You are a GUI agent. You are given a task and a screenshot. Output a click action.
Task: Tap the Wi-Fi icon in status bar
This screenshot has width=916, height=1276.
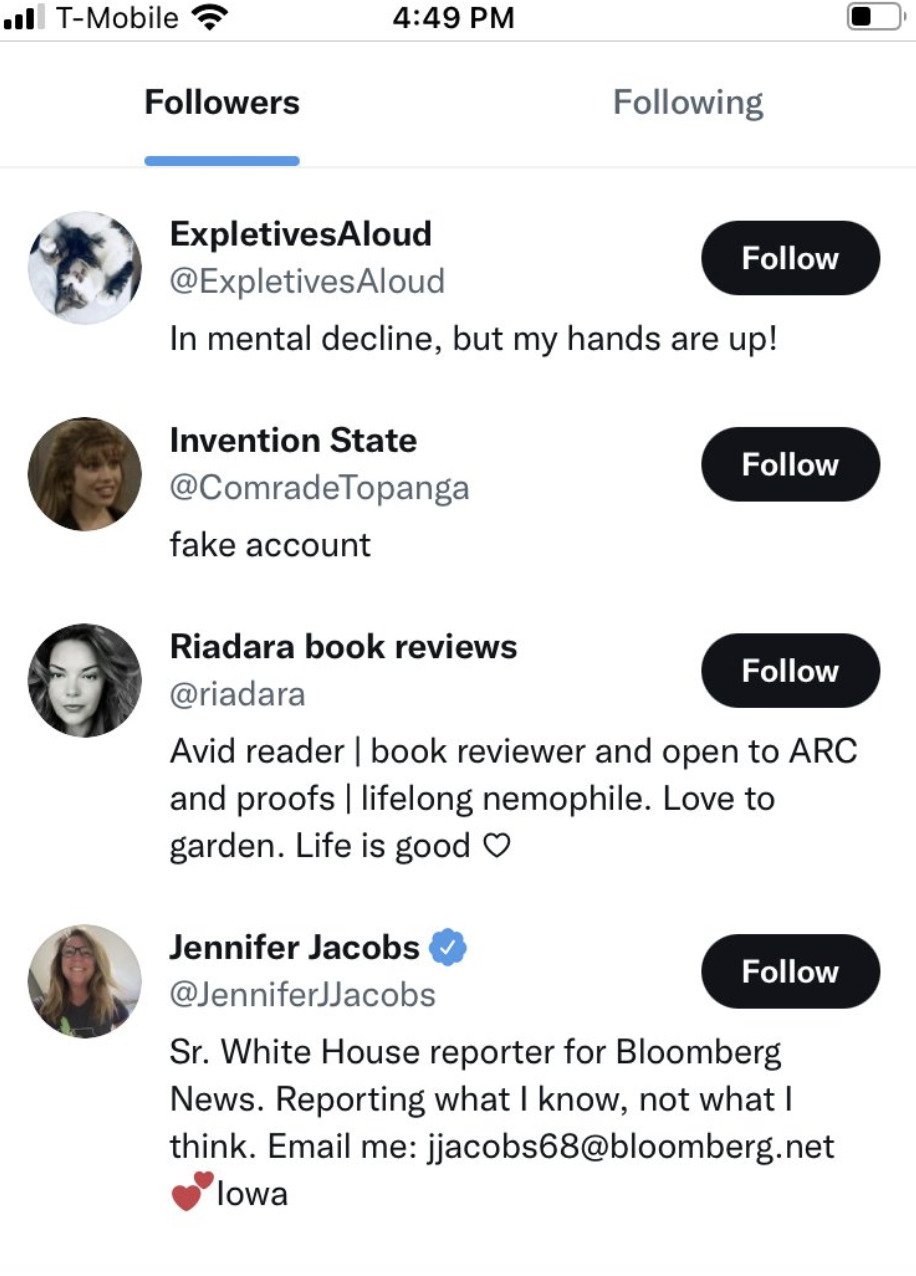[209, 18]
